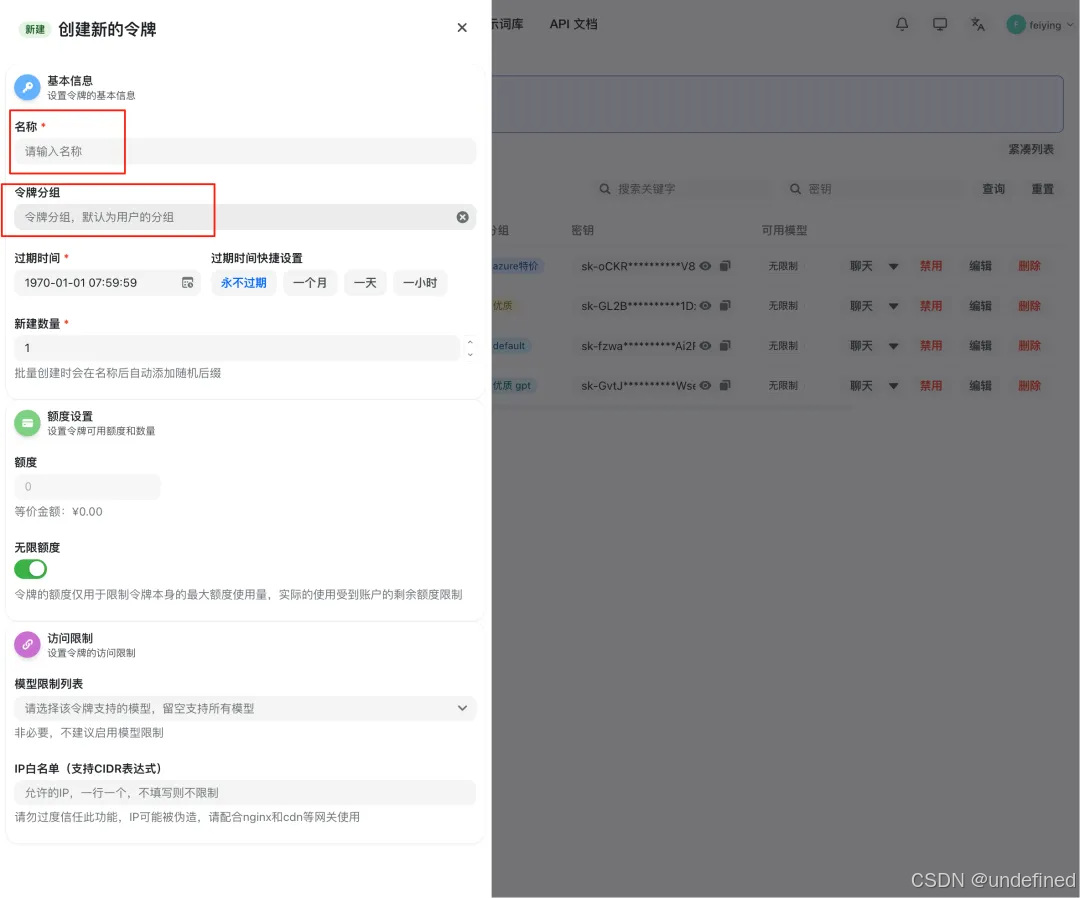Click the magnifier icon beside 密钥 field

(795, 189)
